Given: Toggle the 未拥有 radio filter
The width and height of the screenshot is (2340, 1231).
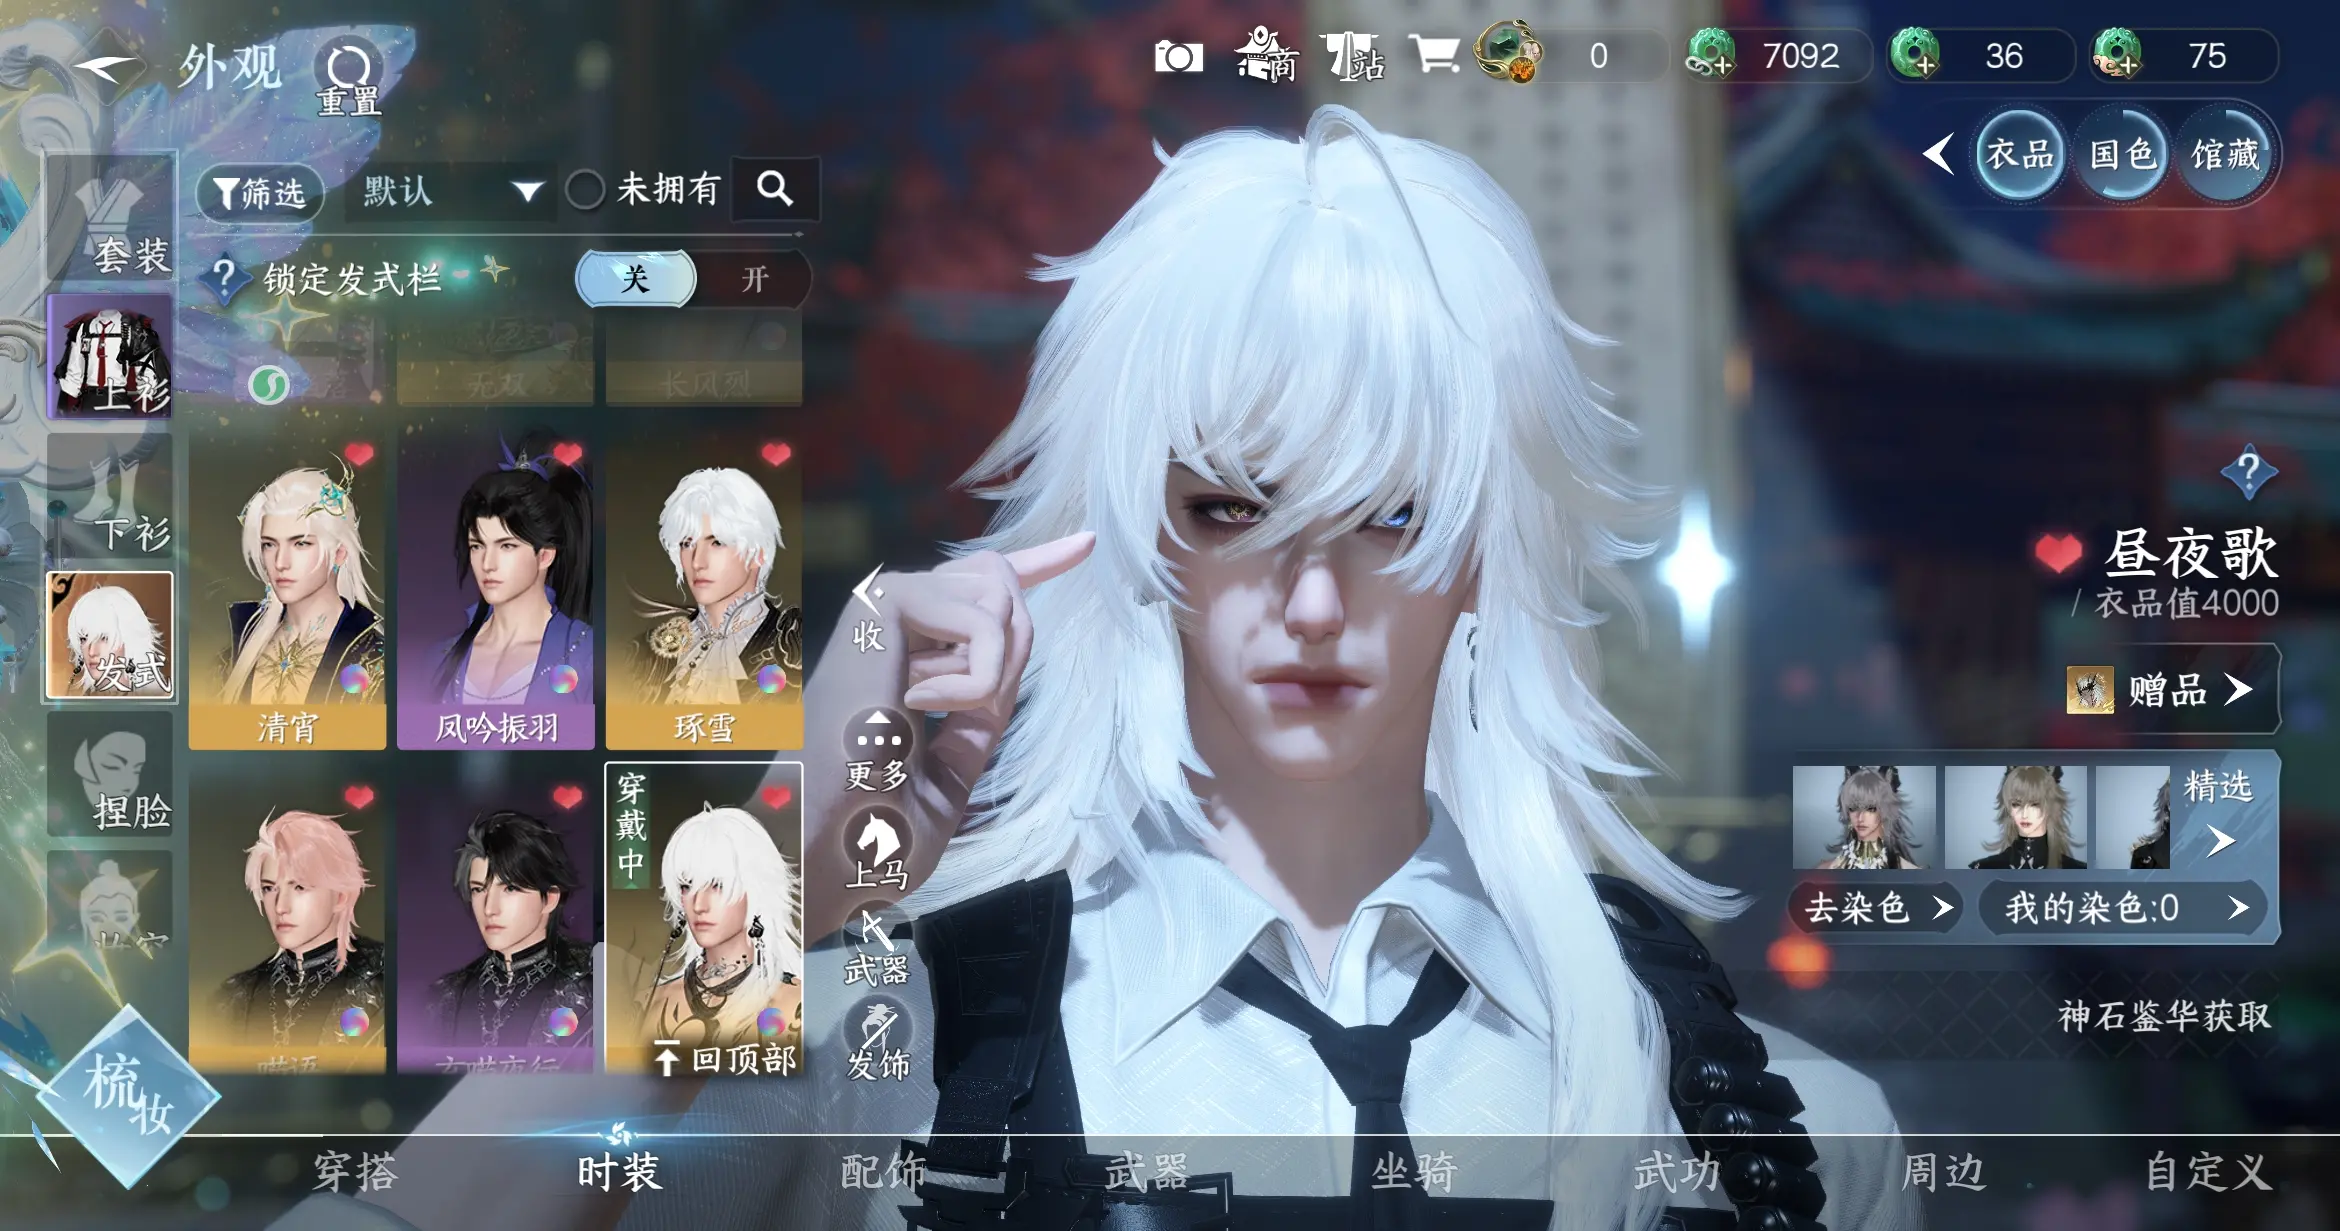Looking at the screenshot, I should (585, 189).
